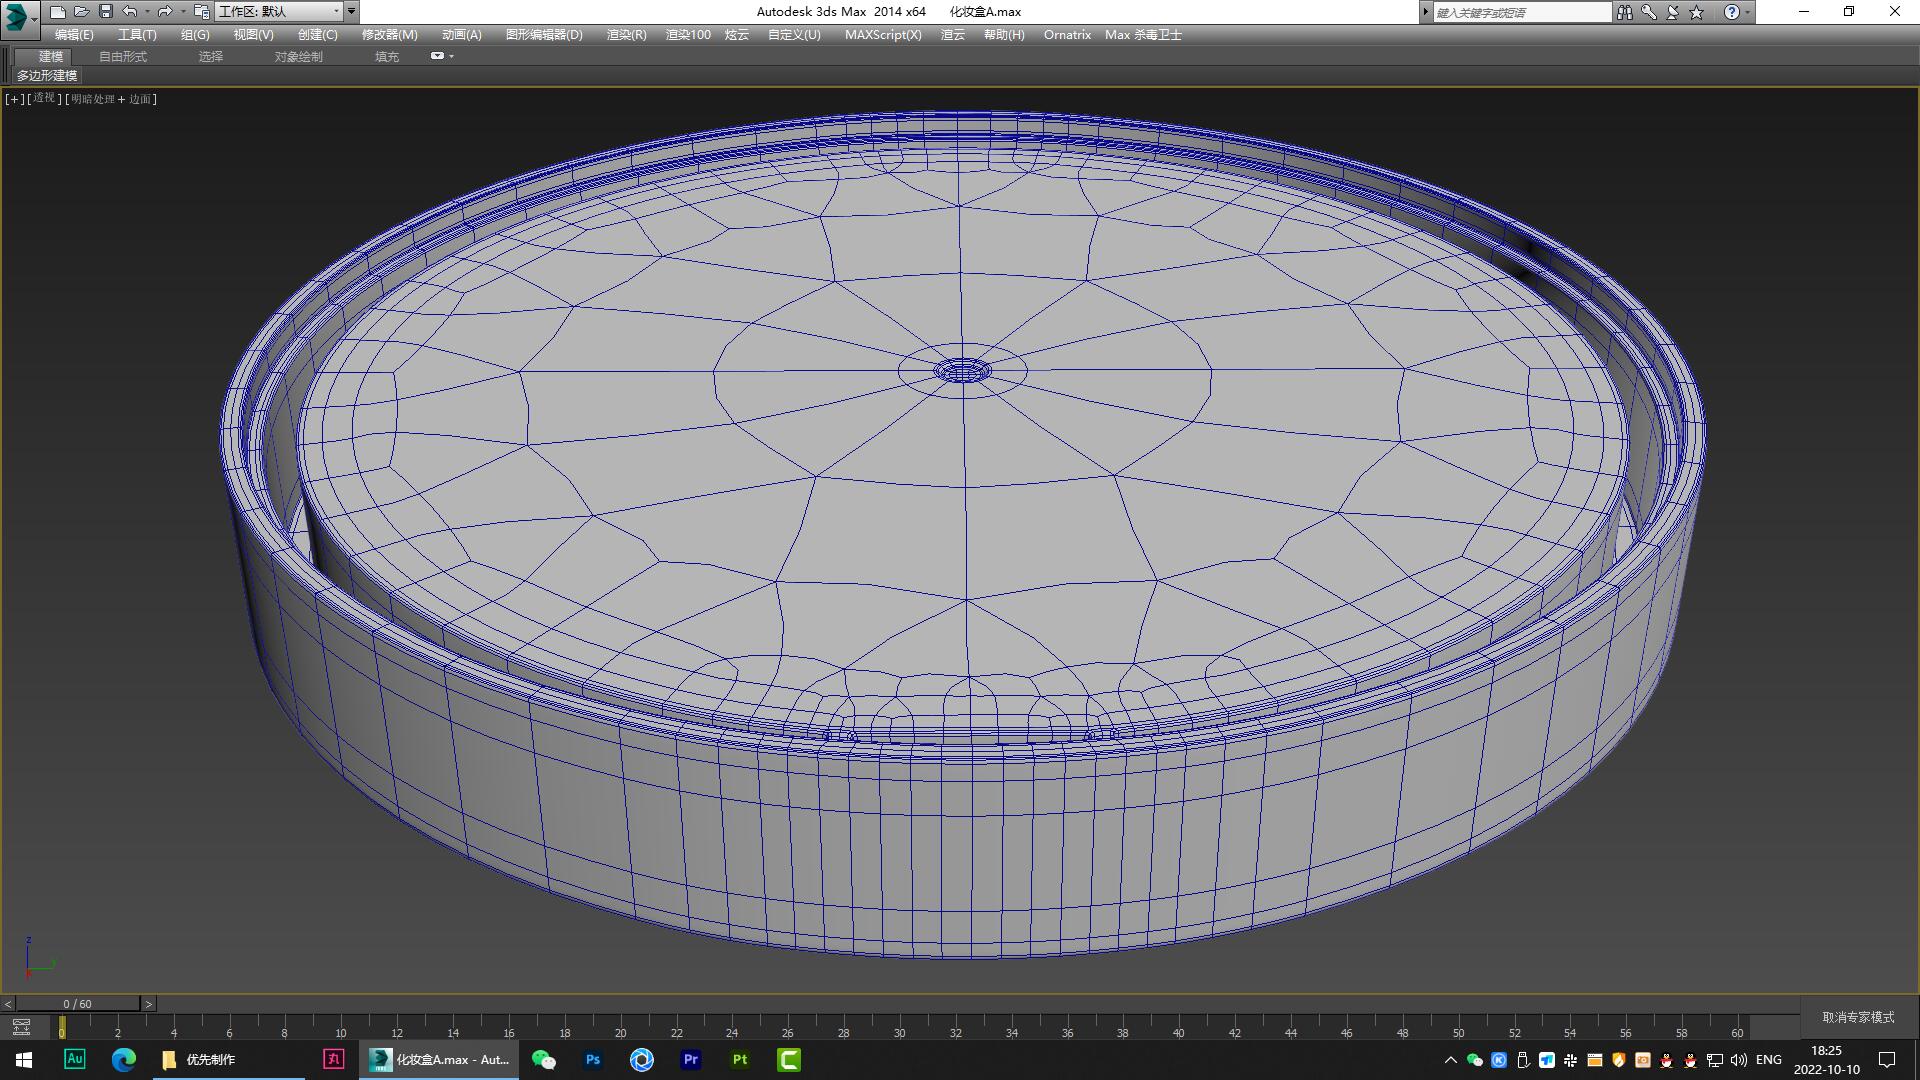Open the Undo history dropdown arrow

tap(146, 12)
